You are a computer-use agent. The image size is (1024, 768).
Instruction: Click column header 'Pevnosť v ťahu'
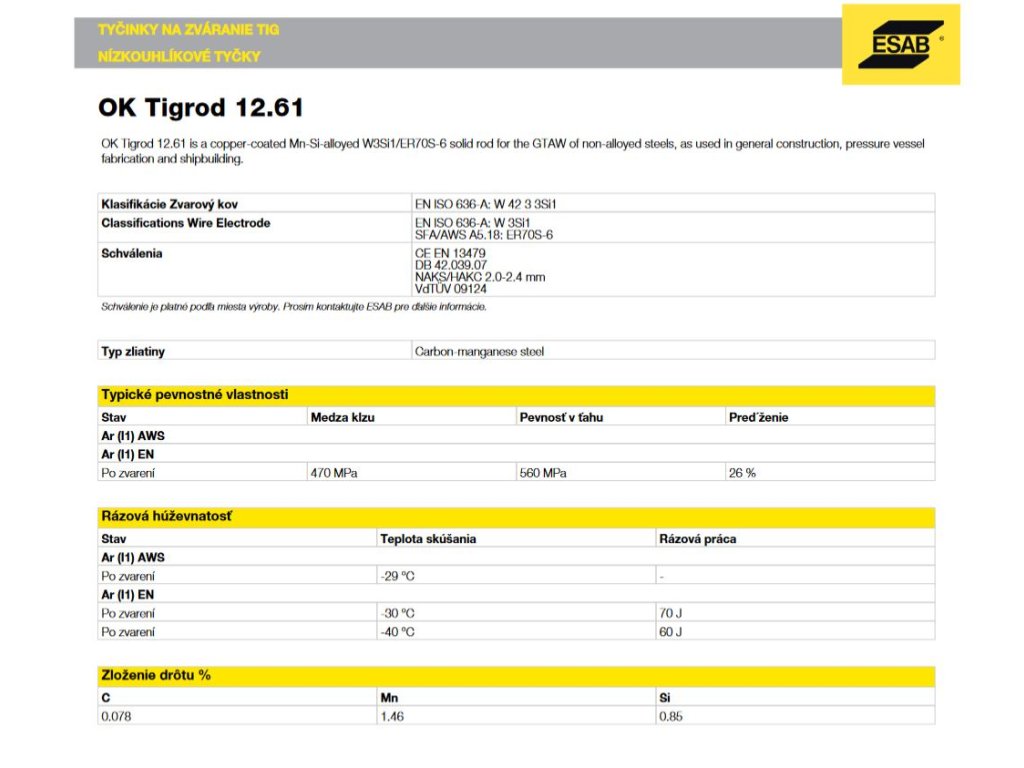click(561, 417)
